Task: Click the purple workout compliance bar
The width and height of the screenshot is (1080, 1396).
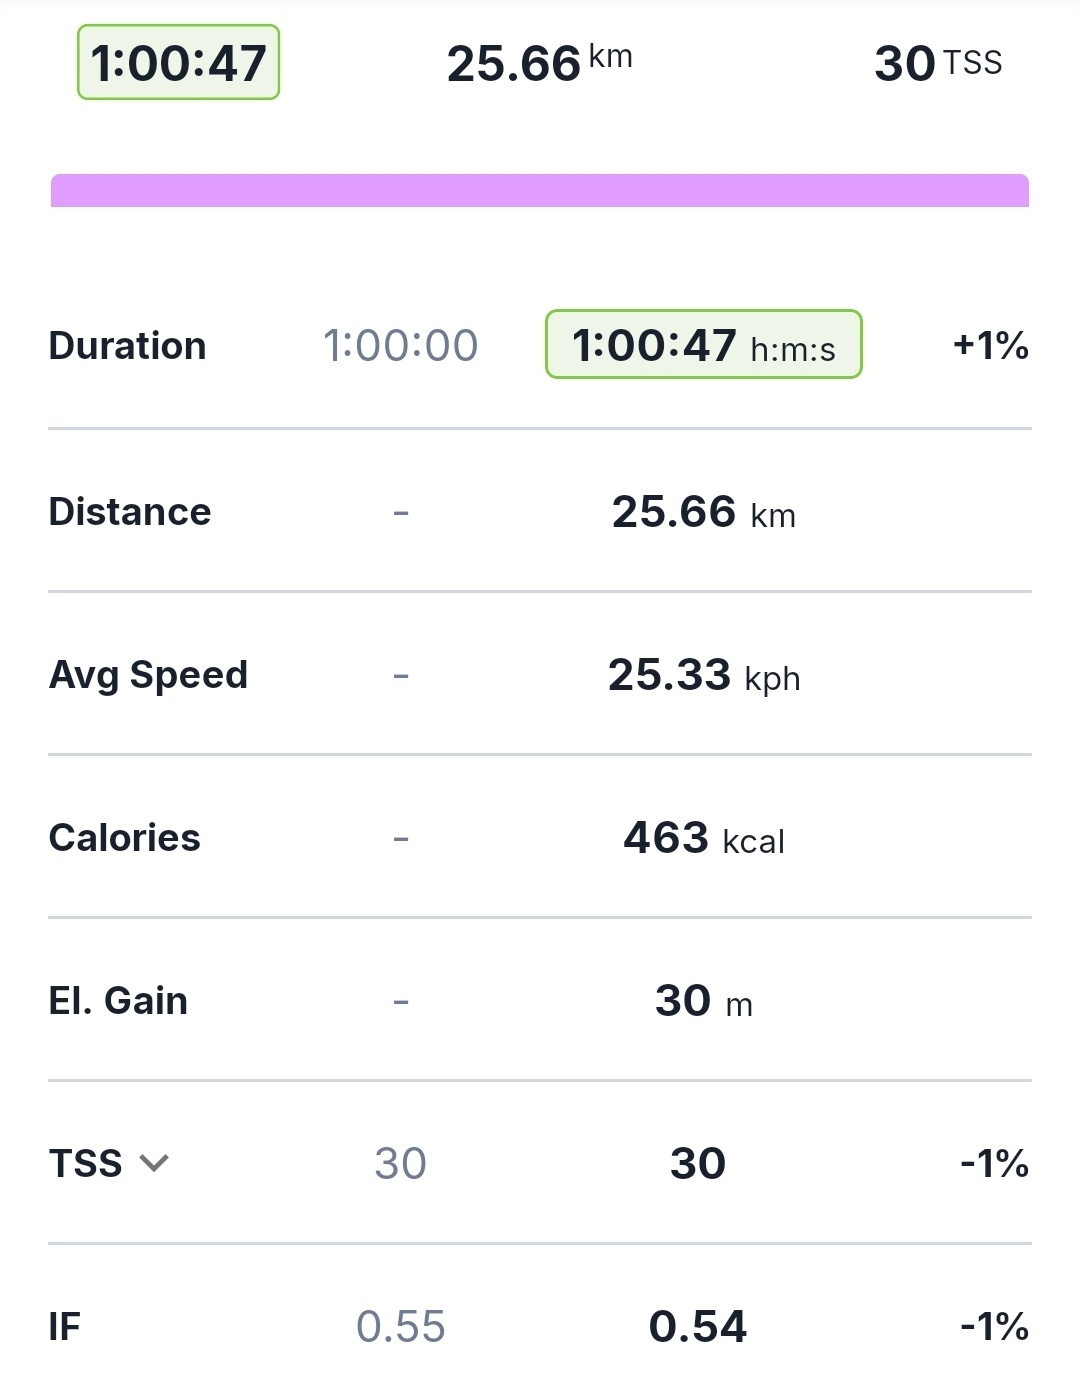Action: [540, 190]
